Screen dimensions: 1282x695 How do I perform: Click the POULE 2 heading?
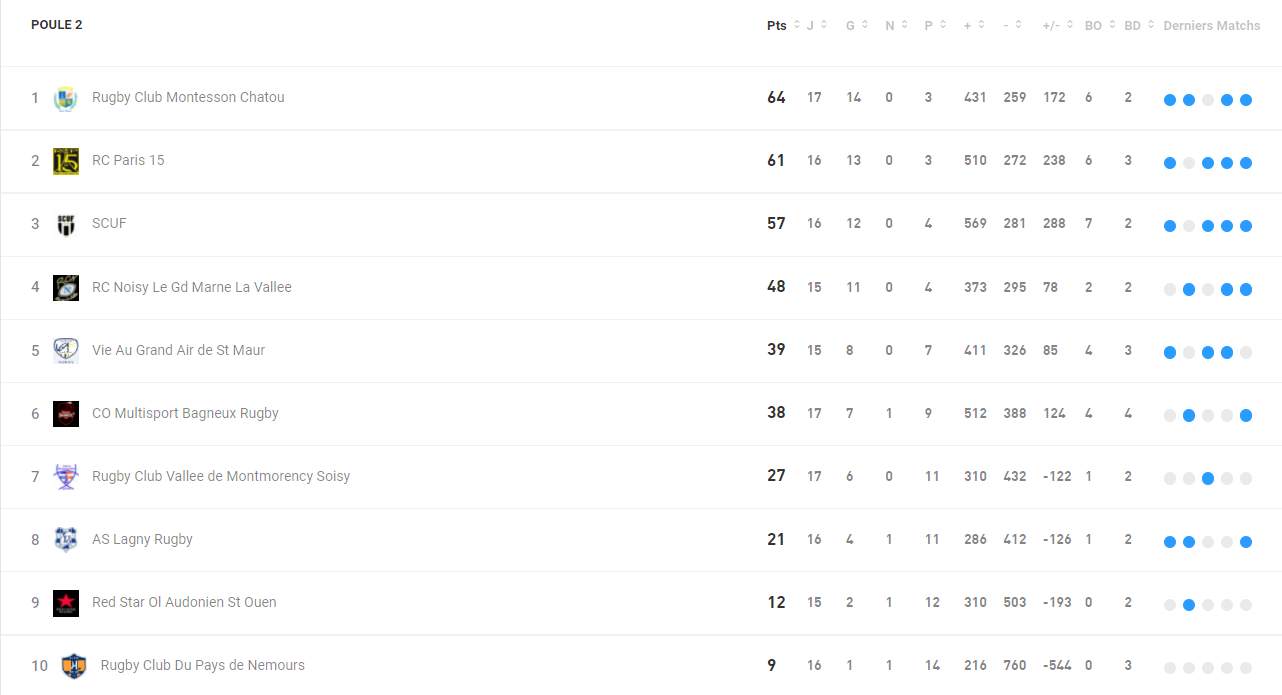57,24
